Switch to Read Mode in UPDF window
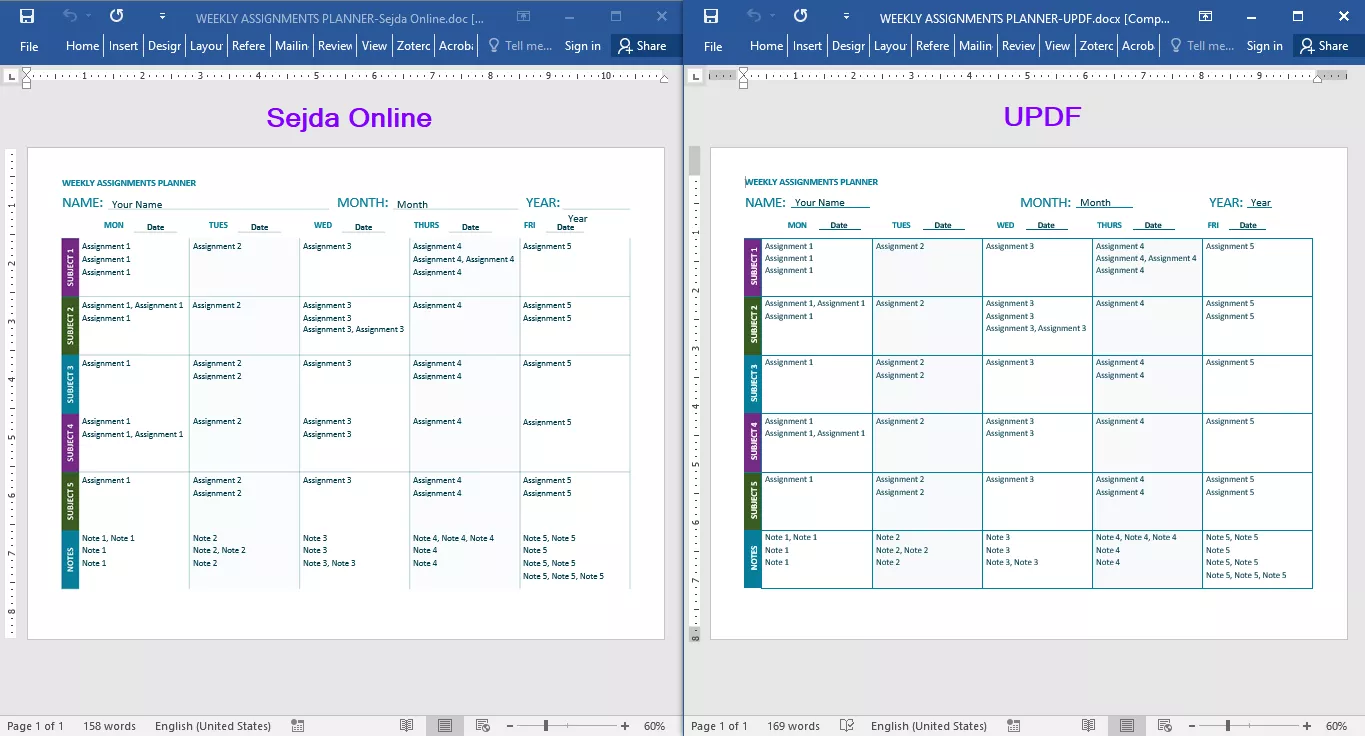Viewport: 1365px width, 736px height. [x=1089, y=726]
